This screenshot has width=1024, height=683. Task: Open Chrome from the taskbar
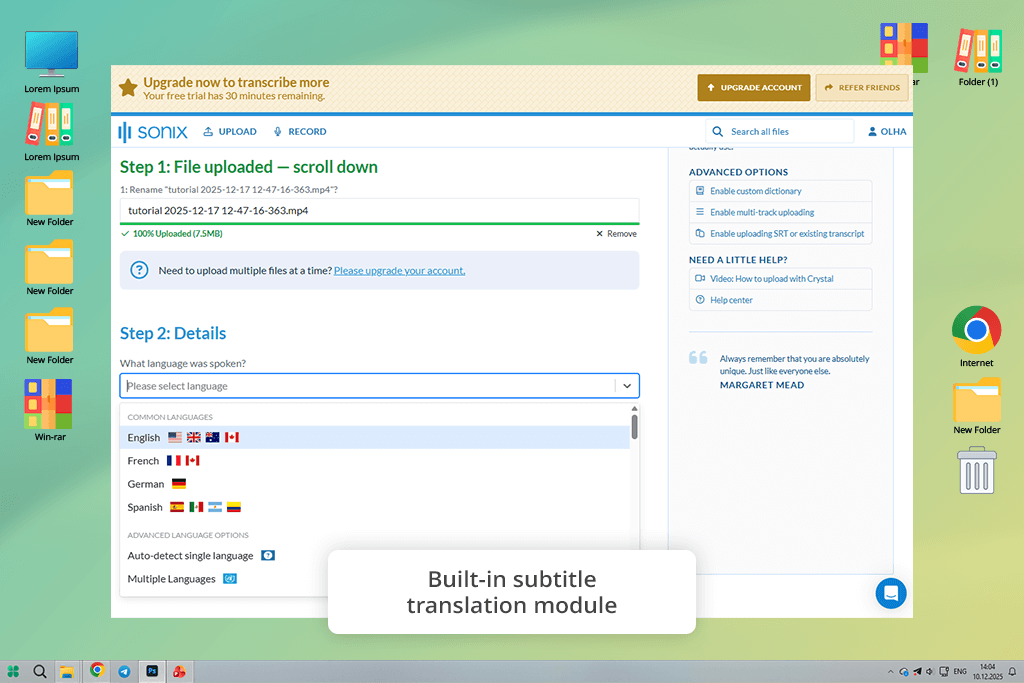pos(97,670)
